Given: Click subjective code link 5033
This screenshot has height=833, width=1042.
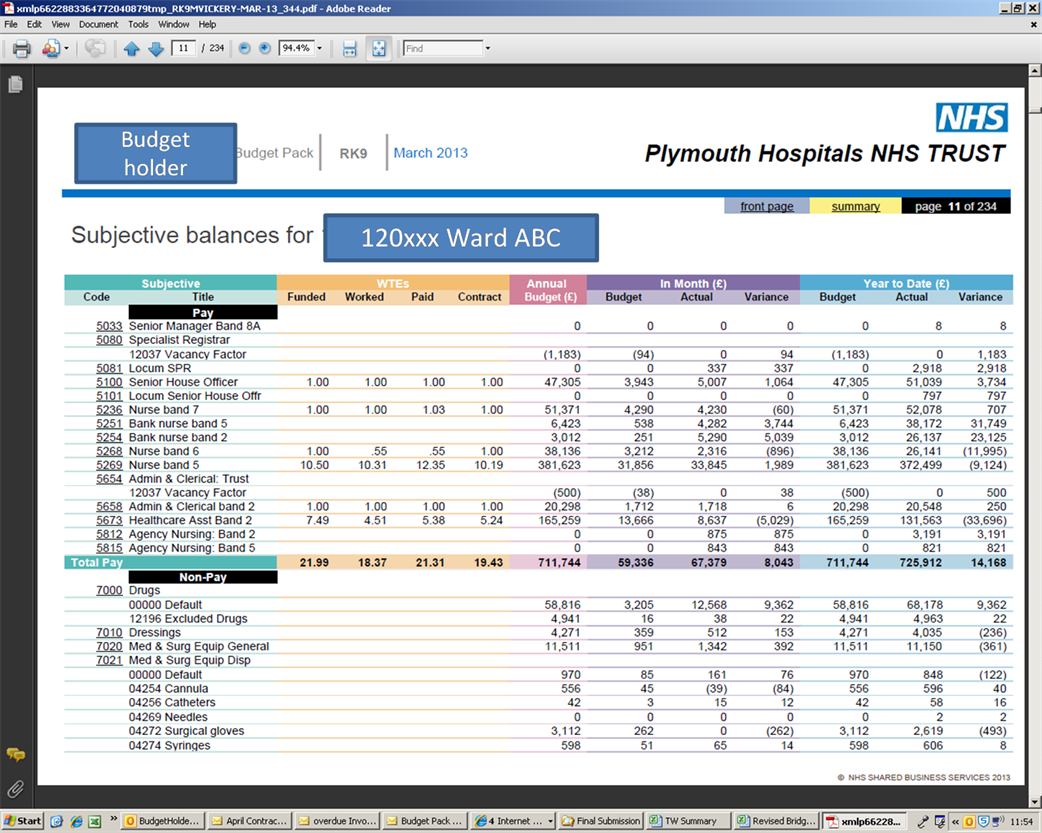Looking at the screenshot, I should 109,326.
